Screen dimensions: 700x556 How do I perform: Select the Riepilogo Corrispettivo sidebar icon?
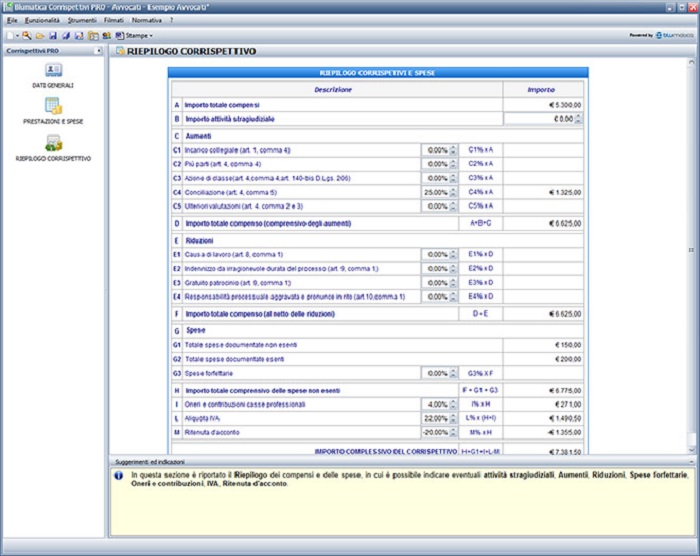coord(53,143)
